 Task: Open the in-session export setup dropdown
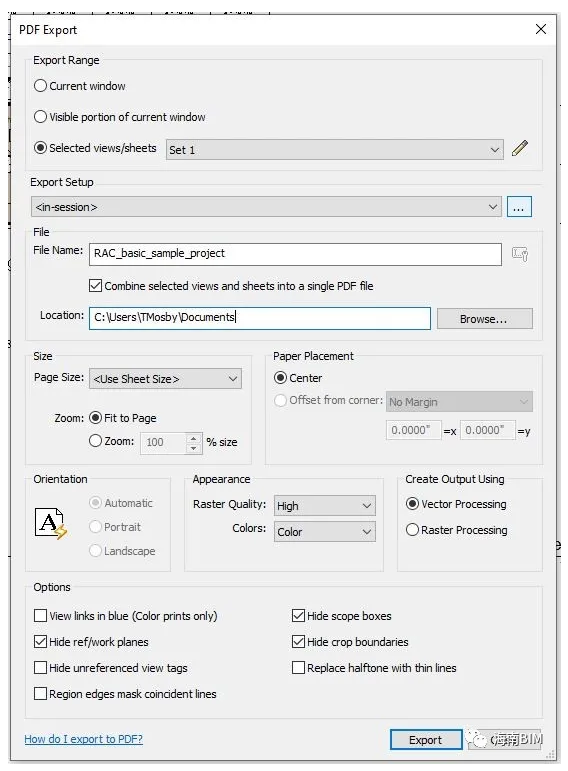(x=266, y=207)
